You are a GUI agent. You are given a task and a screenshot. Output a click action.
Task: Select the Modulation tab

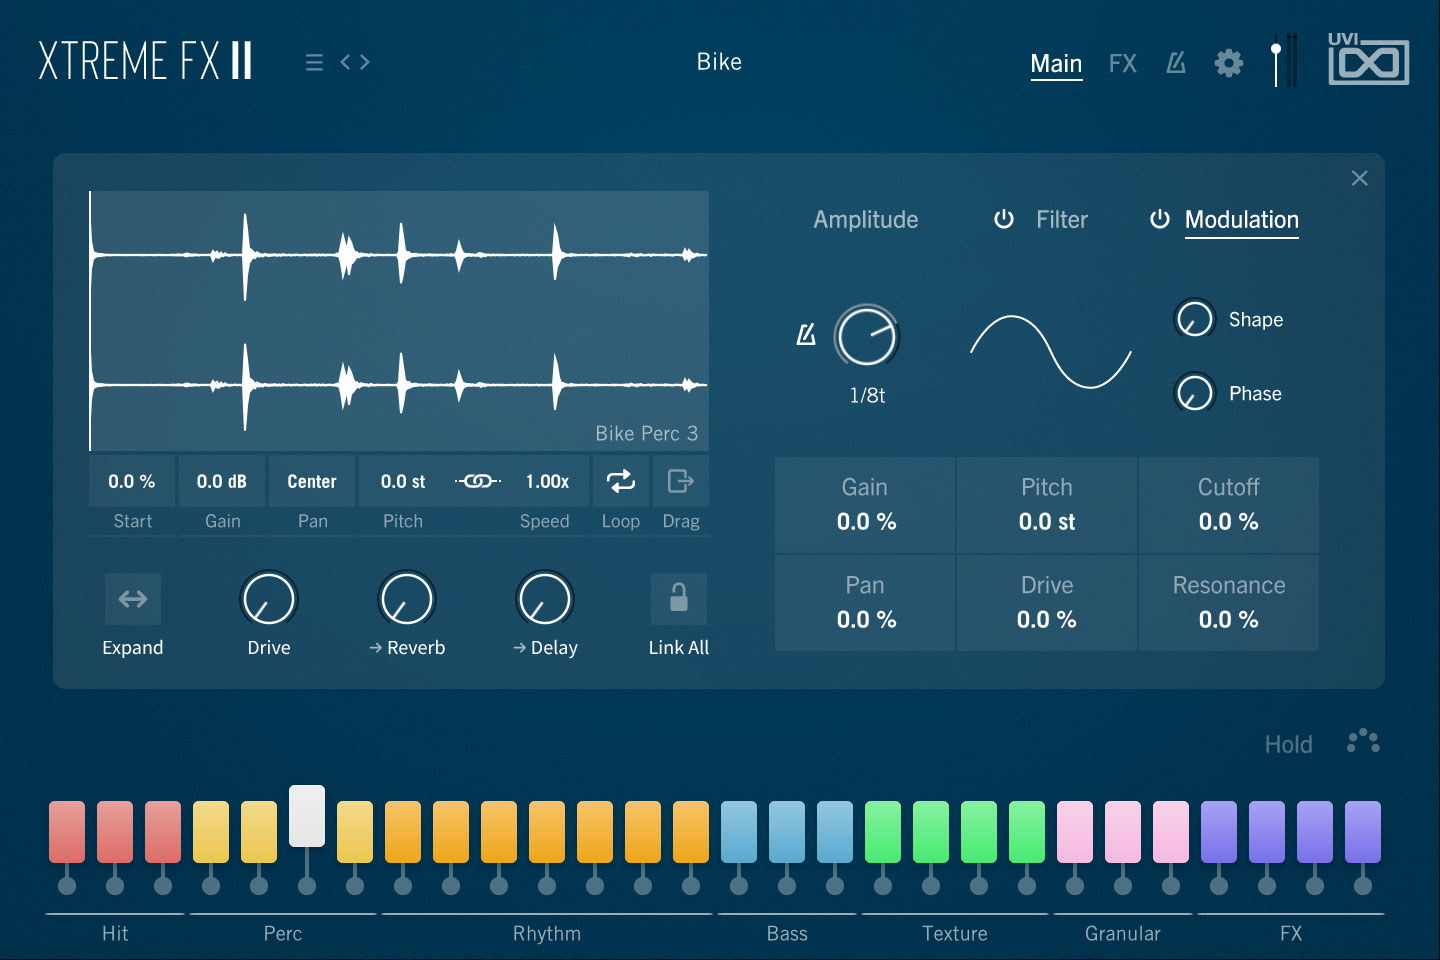click(x=1242, y=220)
